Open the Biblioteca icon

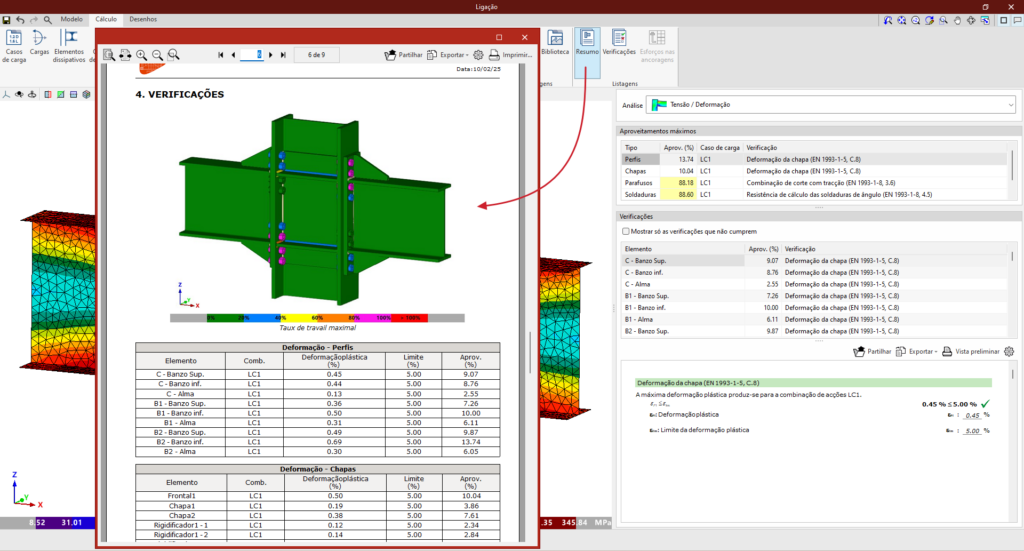coord(554,42)
